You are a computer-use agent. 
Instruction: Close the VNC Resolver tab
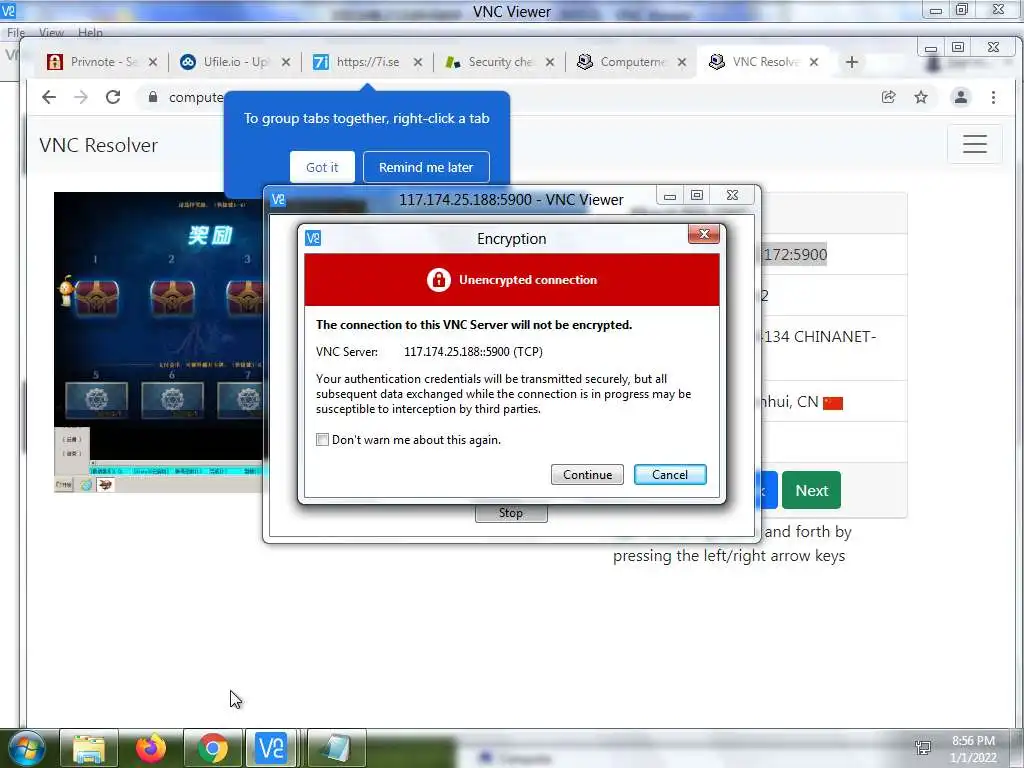pyautogui.click(x=814, y=62)
